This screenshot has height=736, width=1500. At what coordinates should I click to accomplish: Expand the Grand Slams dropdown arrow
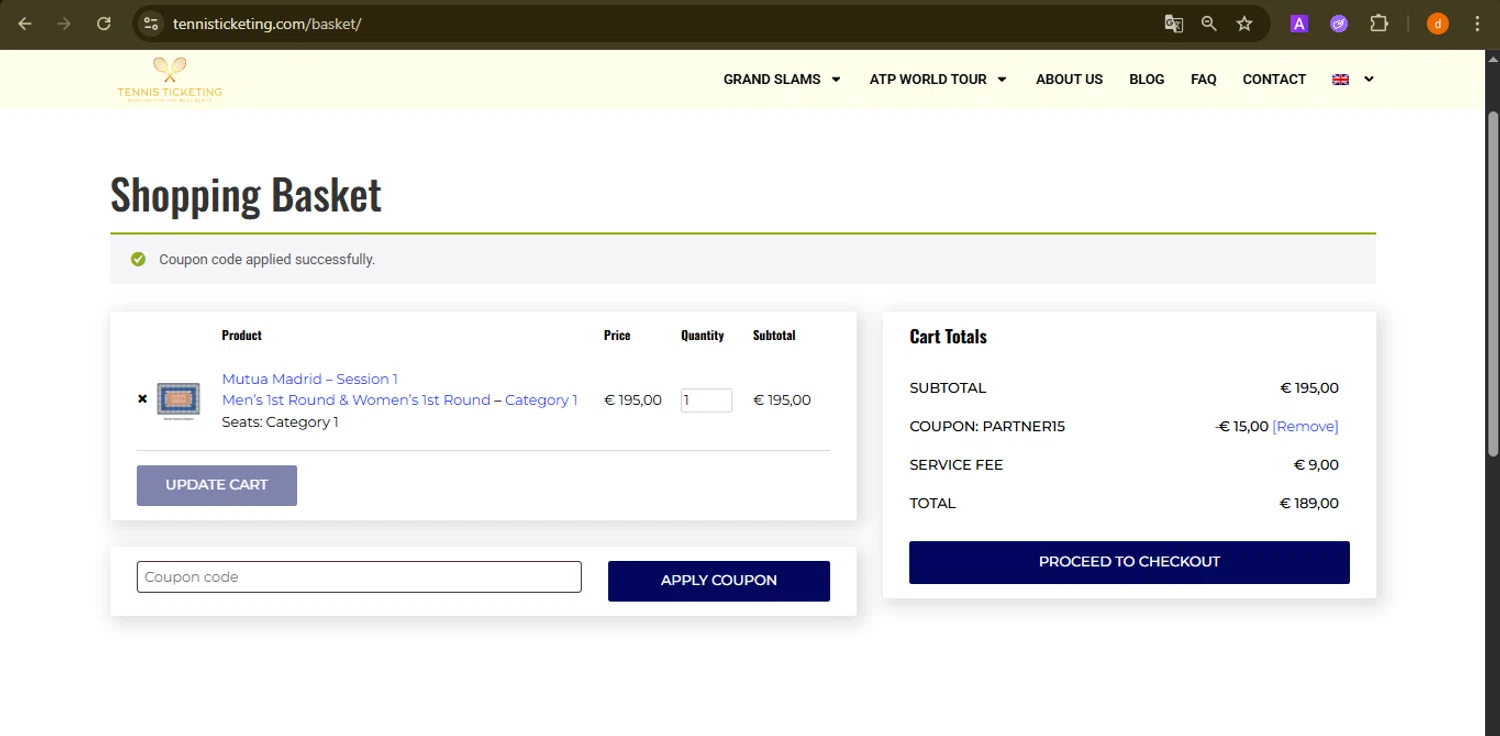(x=836, y=79)
